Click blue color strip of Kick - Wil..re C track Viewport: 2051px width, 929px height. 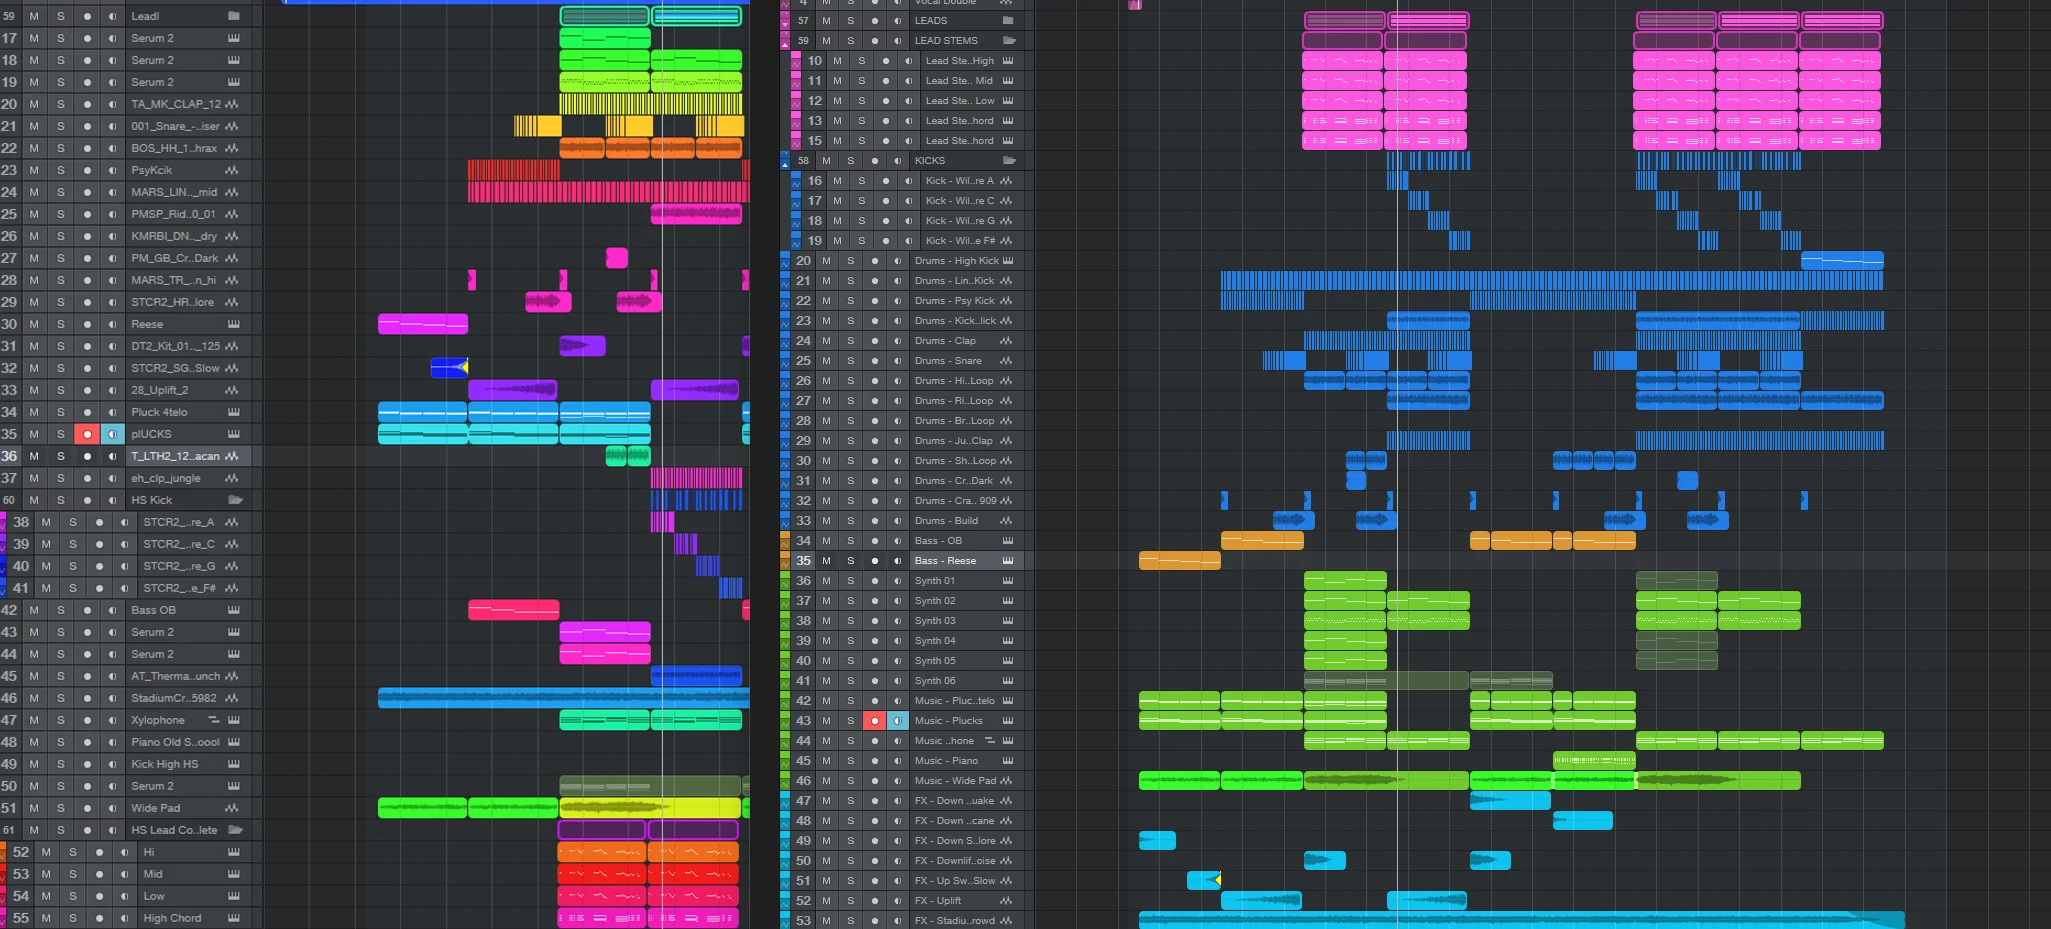796,201
